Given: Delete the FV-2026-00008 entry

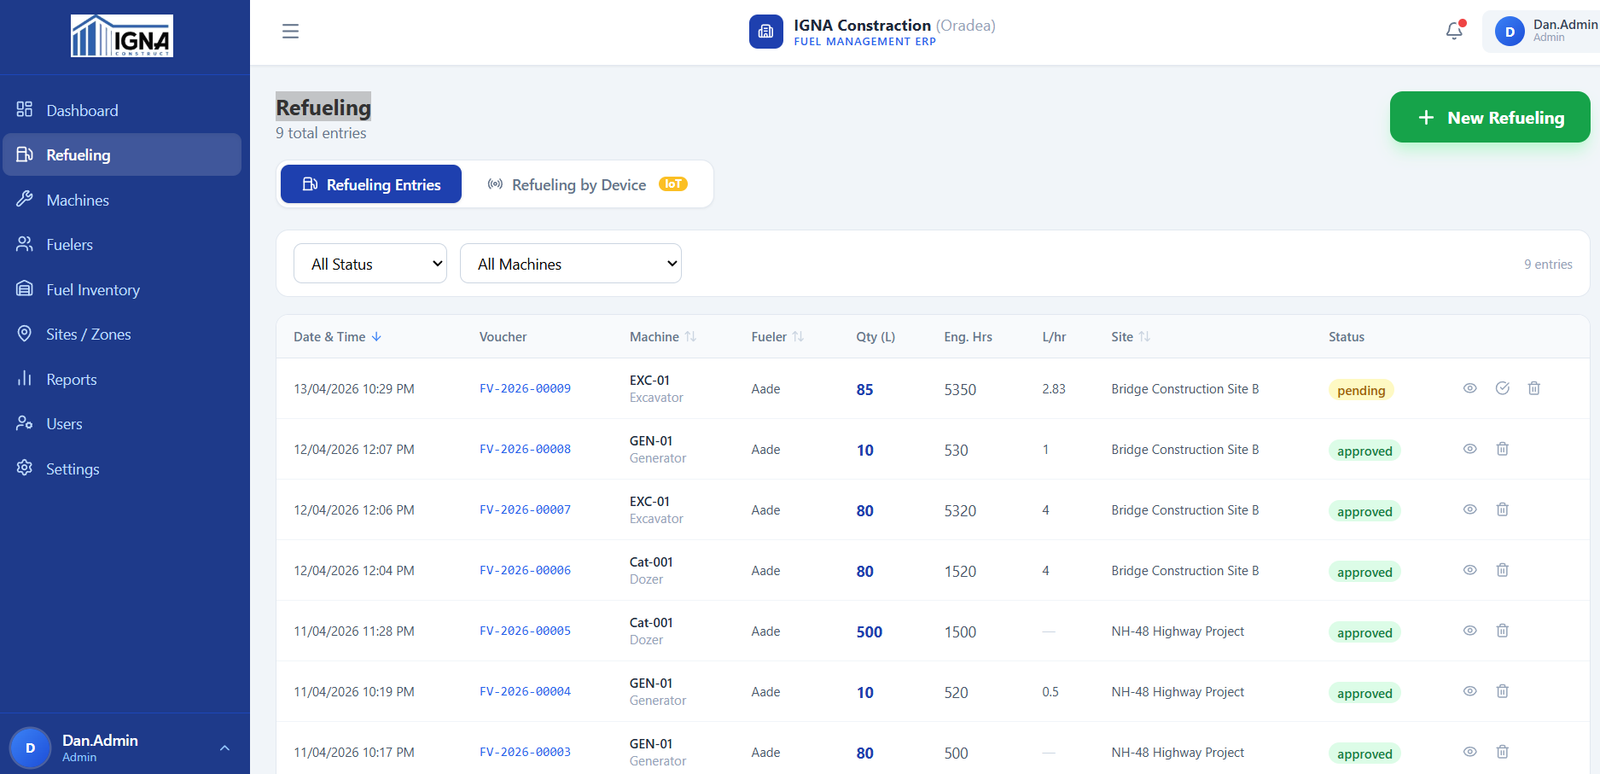Looking at the screenshot, I should click(1502, 449).
